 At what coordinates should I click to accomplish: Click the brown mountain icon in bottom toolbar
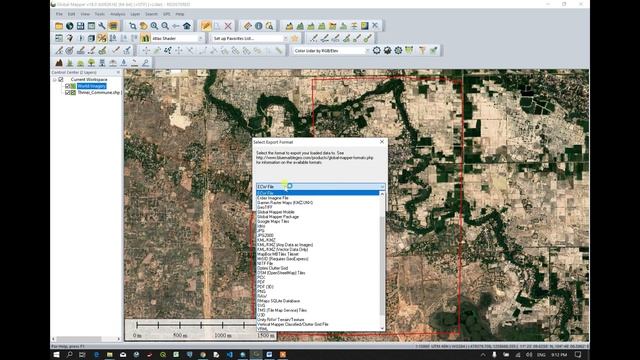pyautogui.click(x=59, y=63)
